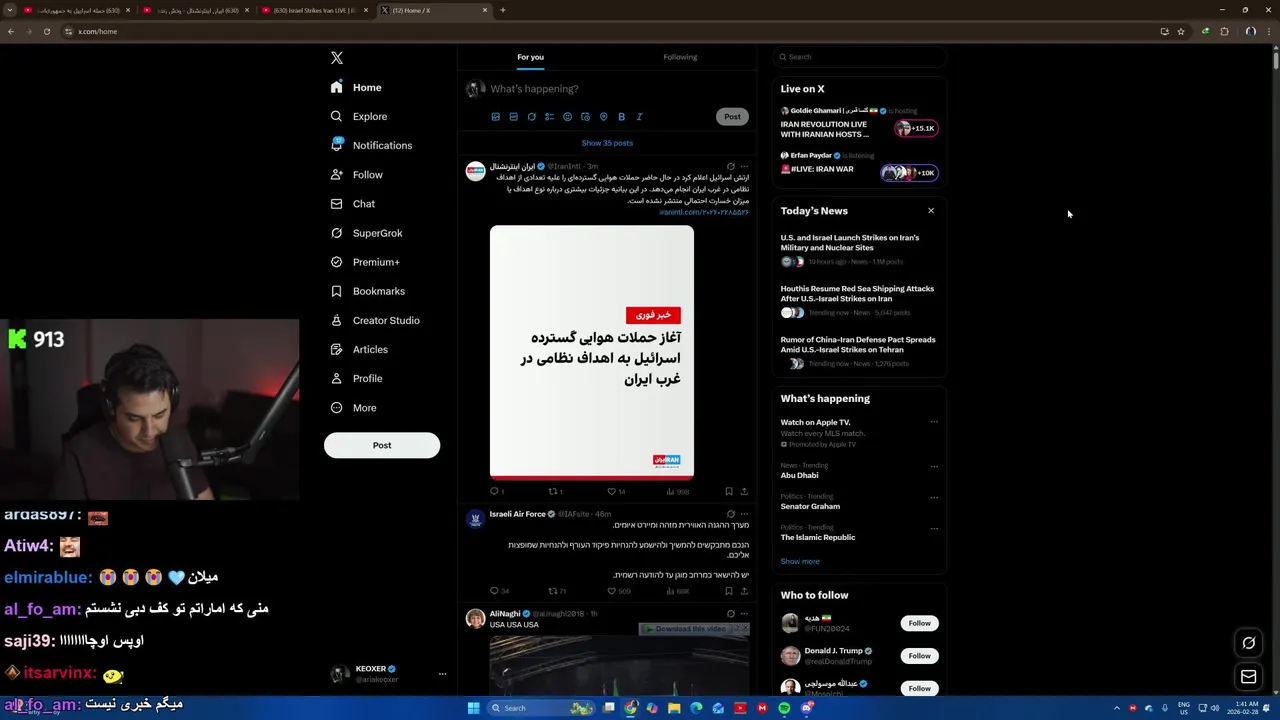Add poll icon in composer

point(549,117)
